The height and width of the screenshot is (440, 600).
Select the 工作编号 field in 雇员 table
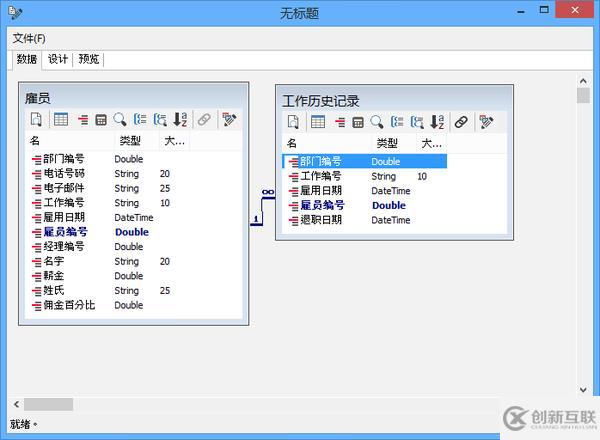click(x=64, y=202)
